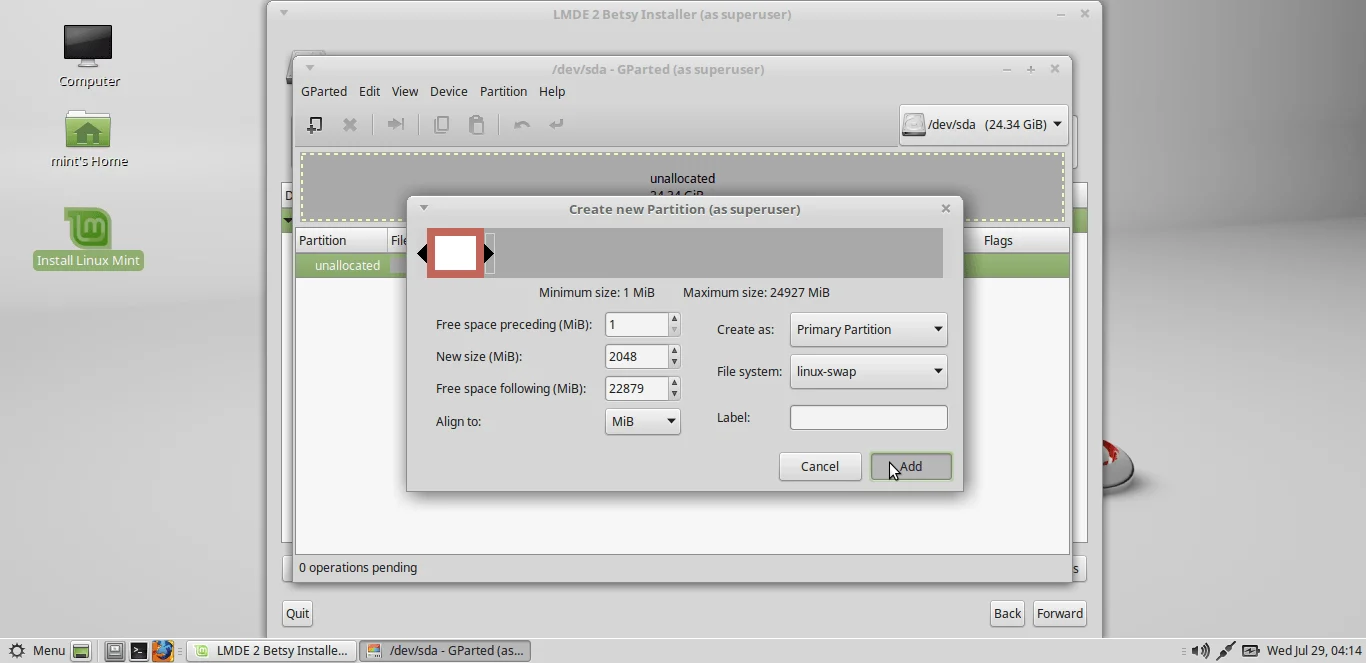Launch Firefox from the taskbar
Image resolution: width=1366 pixels, height=663 pixels.
(x=164, y=651)
